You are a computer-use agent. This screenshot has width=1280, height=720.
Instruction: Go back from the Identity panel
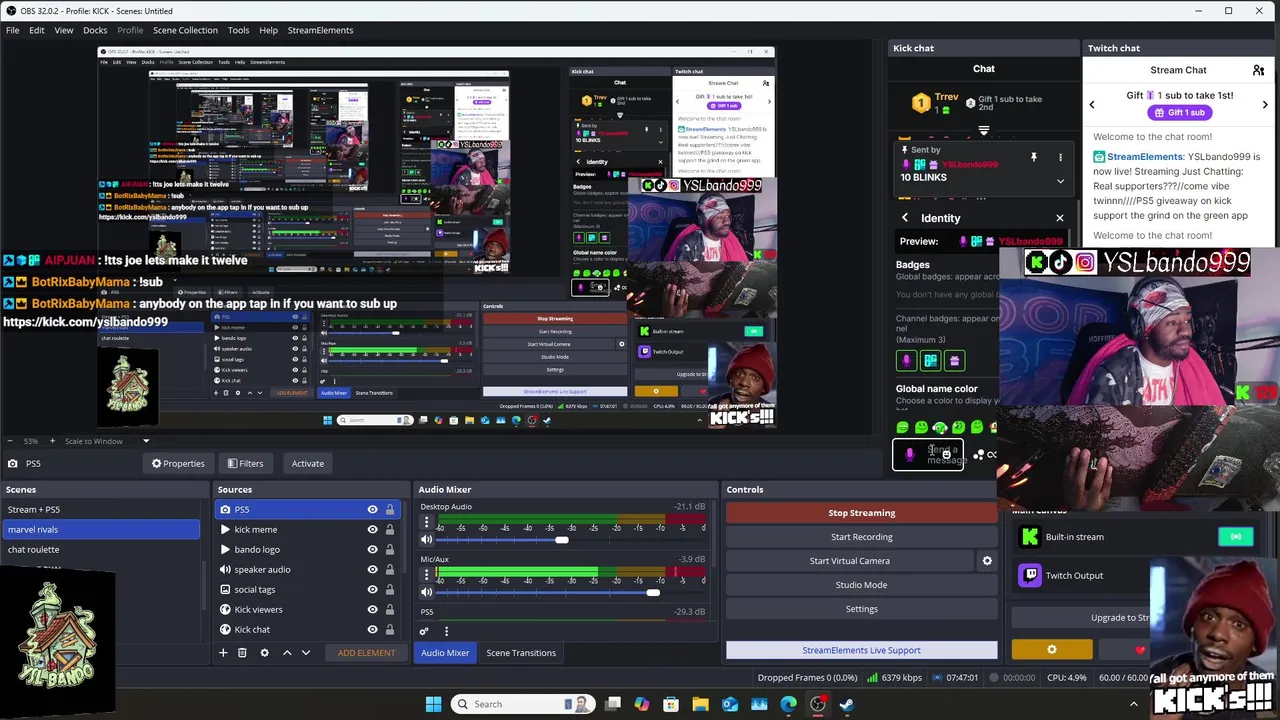pos(905,218)
